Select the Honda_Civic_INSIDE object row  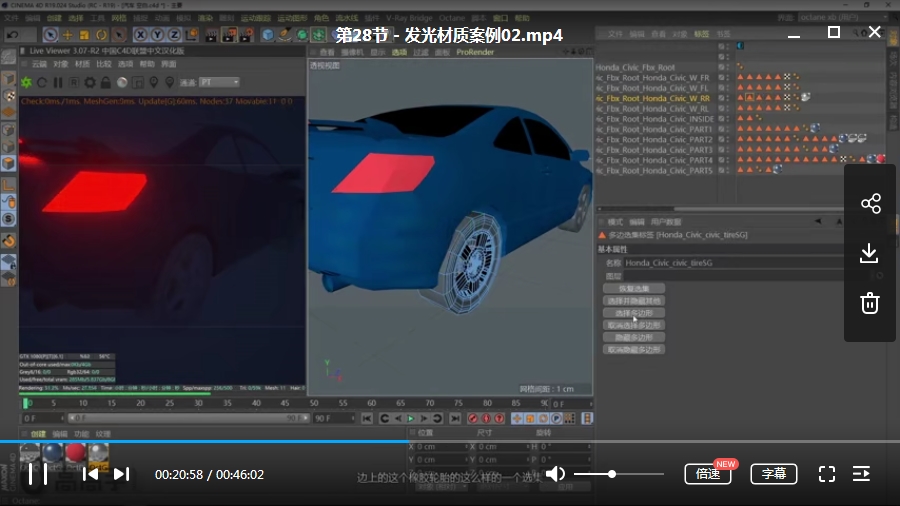(655, 119)
